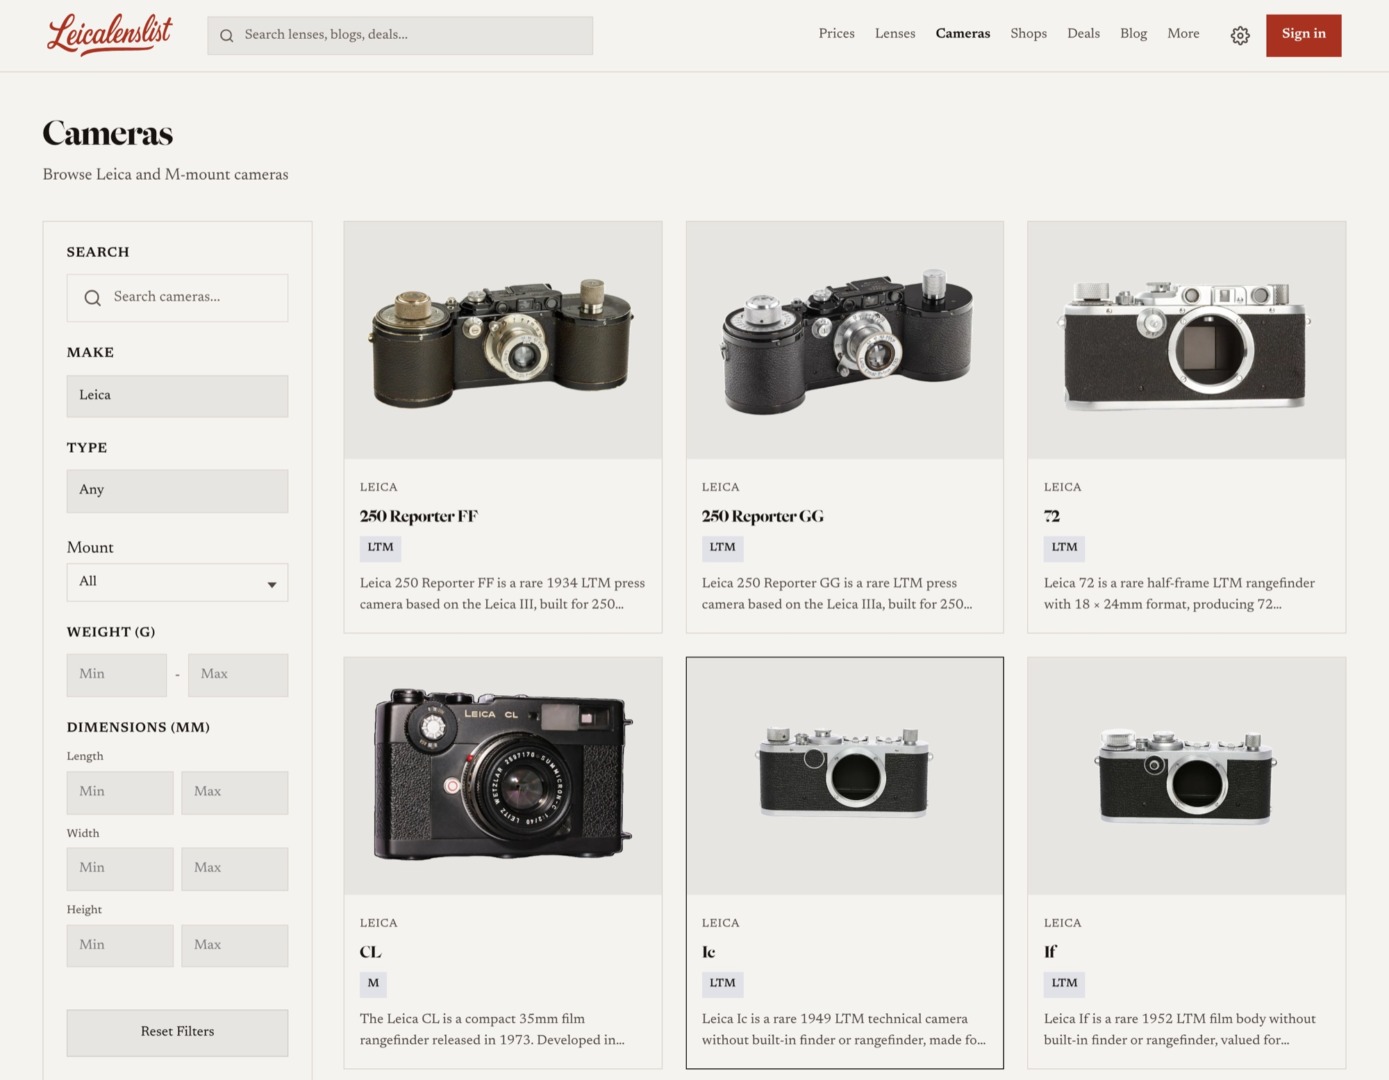
Task: Go to Prices in navigation
Action: [836, 33]
